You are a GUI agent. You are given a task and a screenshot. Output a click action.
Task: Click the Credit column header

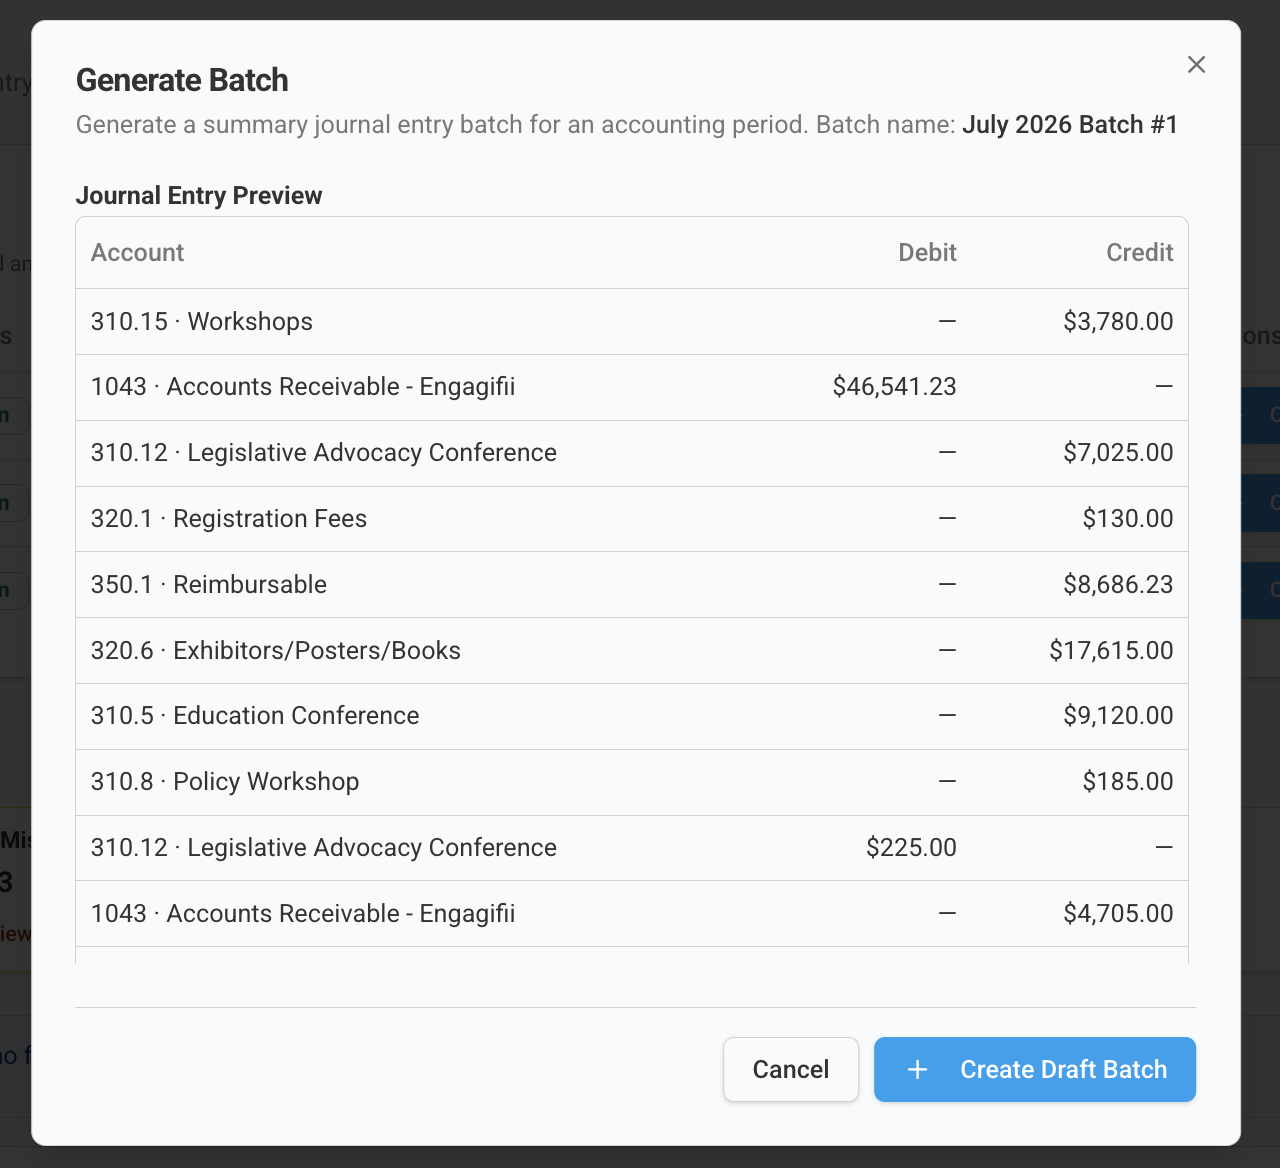[1139, 252]
